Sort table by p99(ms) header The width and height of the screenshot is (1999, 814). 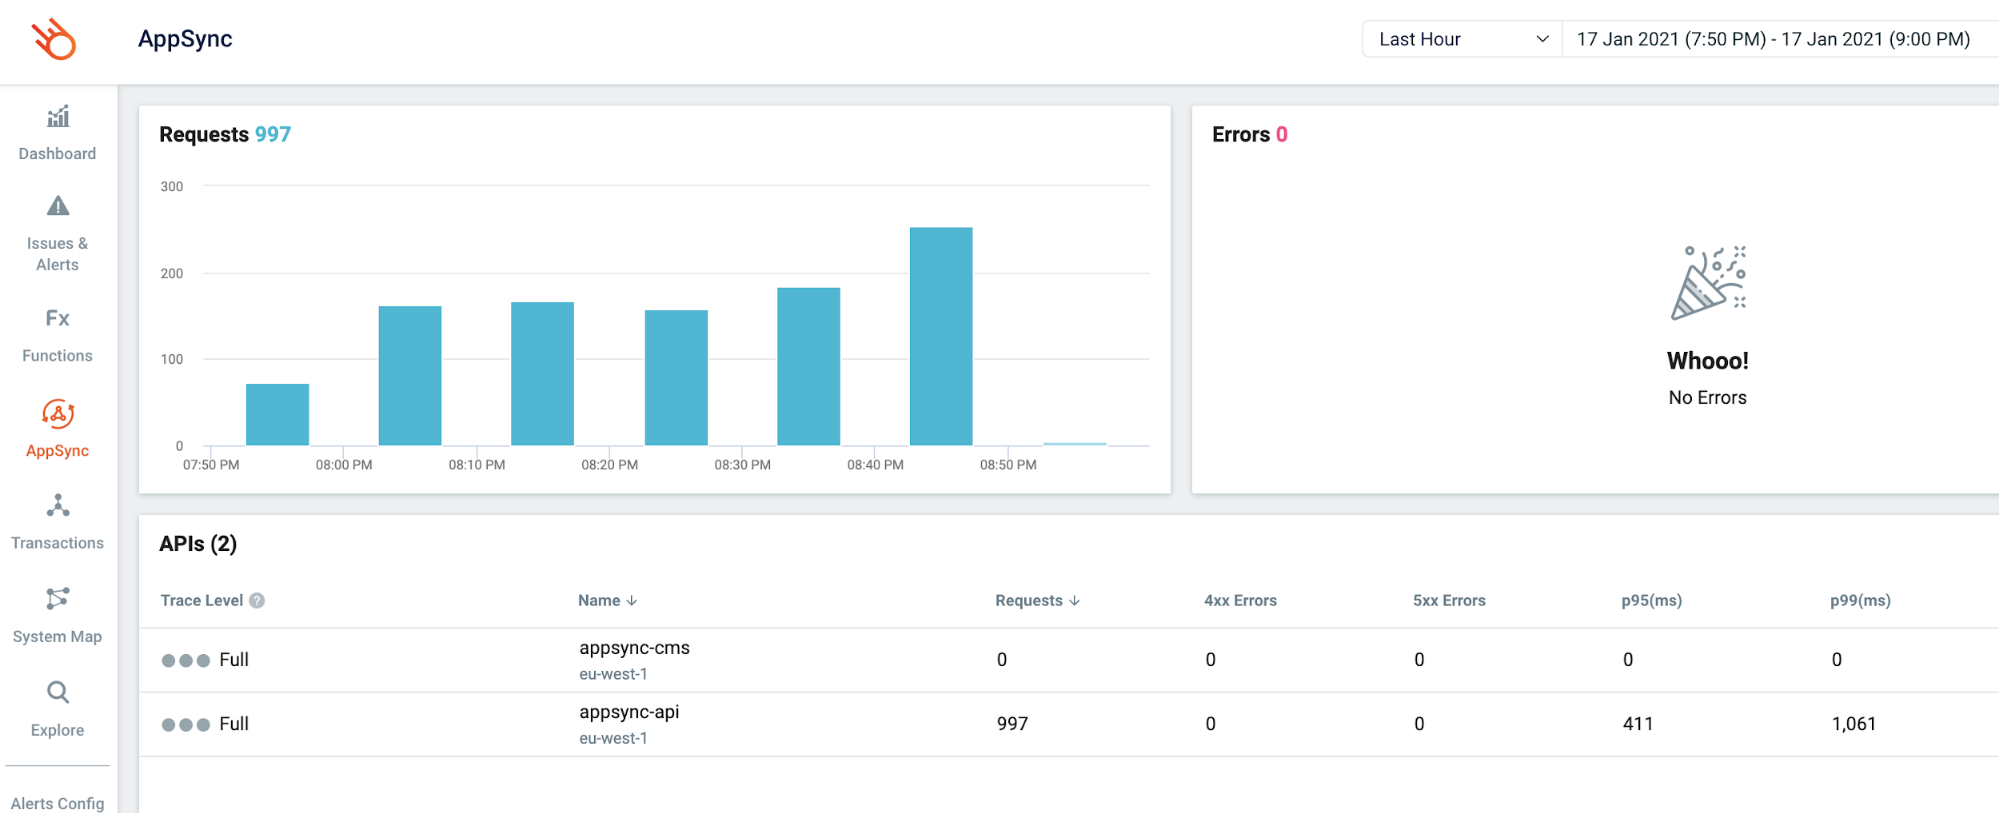tap(1860, 600)
